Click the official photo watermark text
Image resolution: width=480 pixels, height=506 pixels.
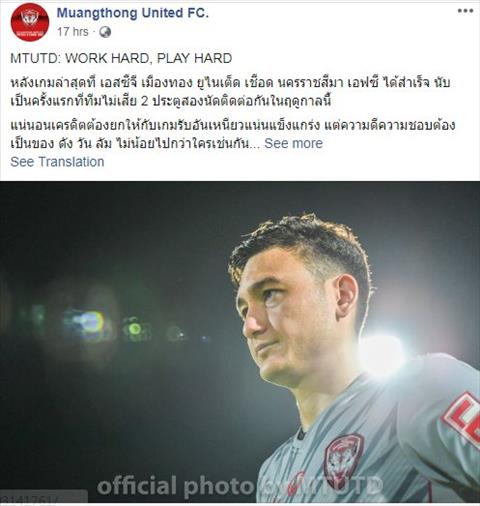click(x=239, y=487)
